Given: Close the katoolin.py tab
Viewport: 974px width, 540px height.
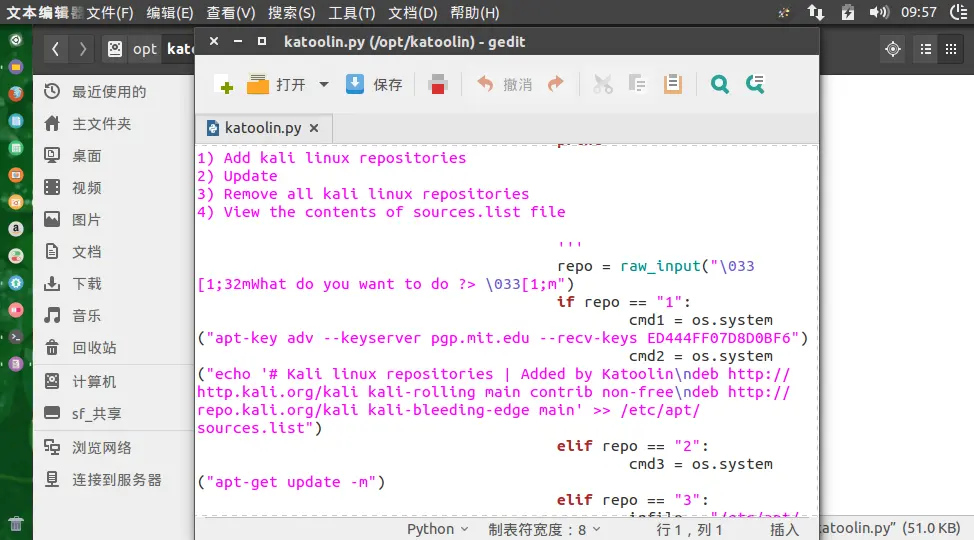Looking at the screenshot, I should (314, 128).
